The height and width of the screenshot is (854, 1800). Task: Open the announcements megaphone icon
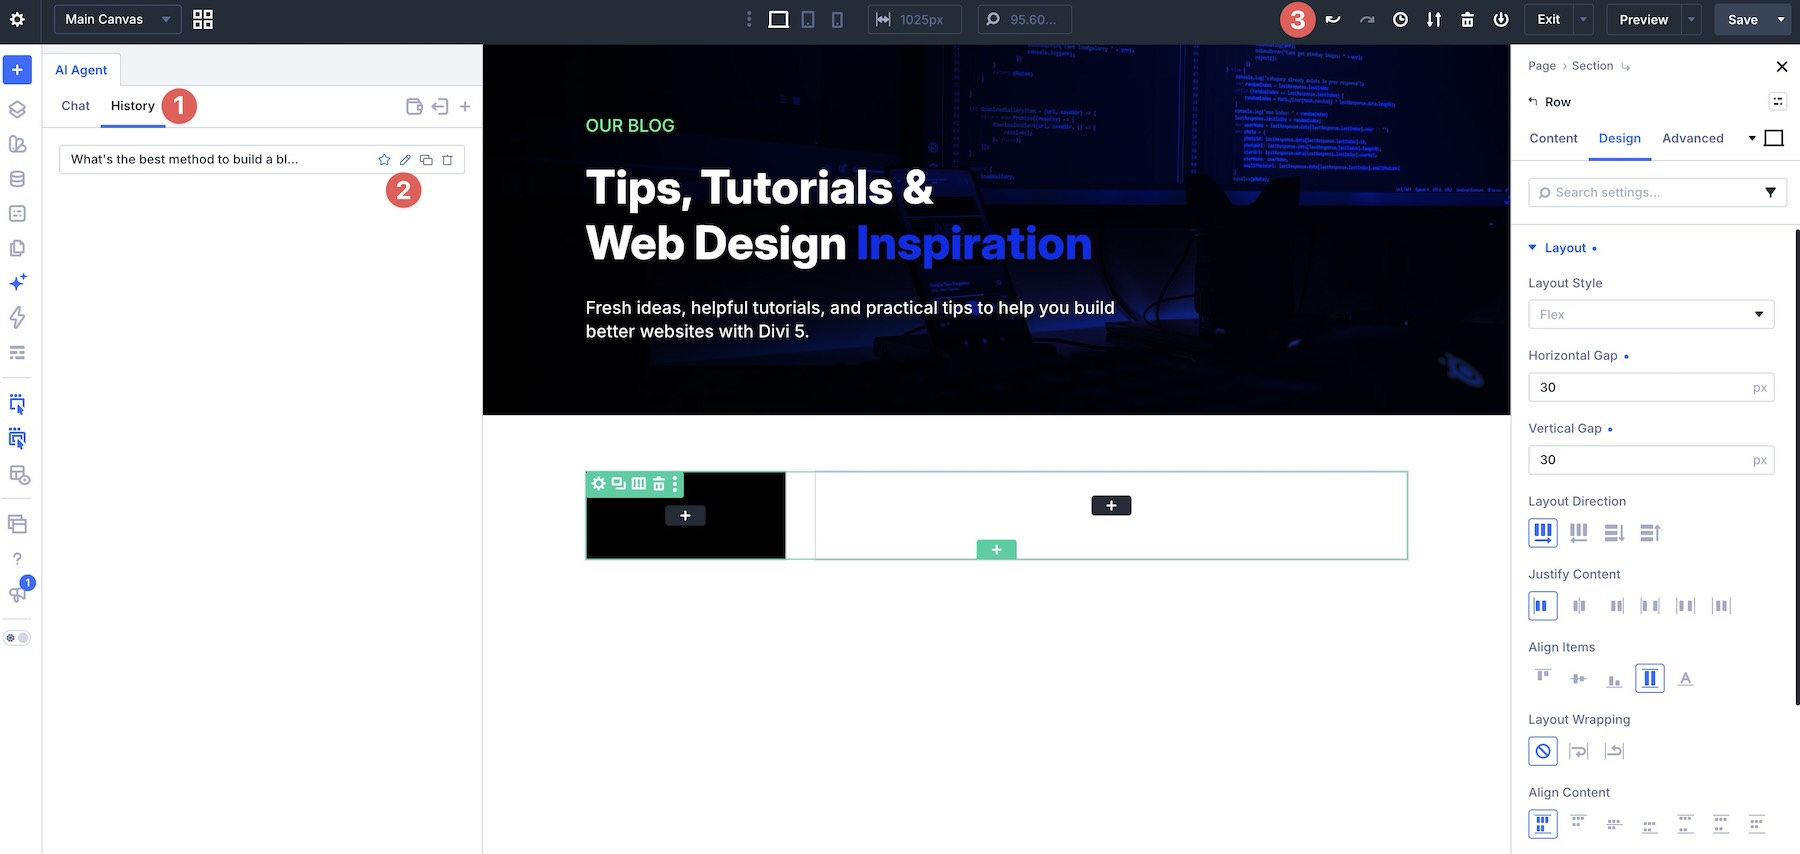tap(17, 594)
